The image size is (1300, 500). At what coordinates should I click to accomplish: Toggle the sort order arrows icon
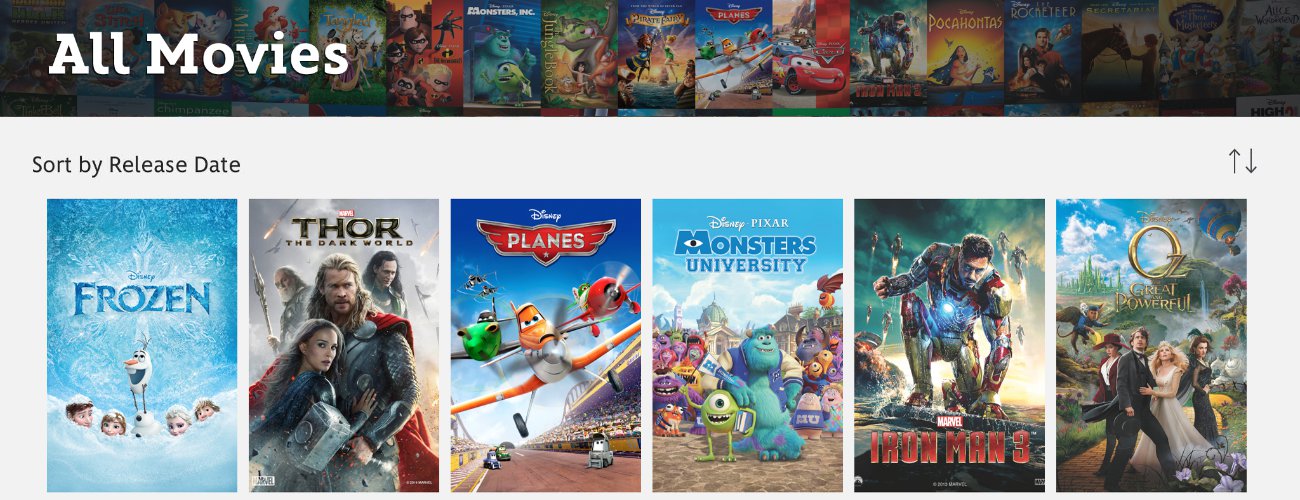(1243, 161)
